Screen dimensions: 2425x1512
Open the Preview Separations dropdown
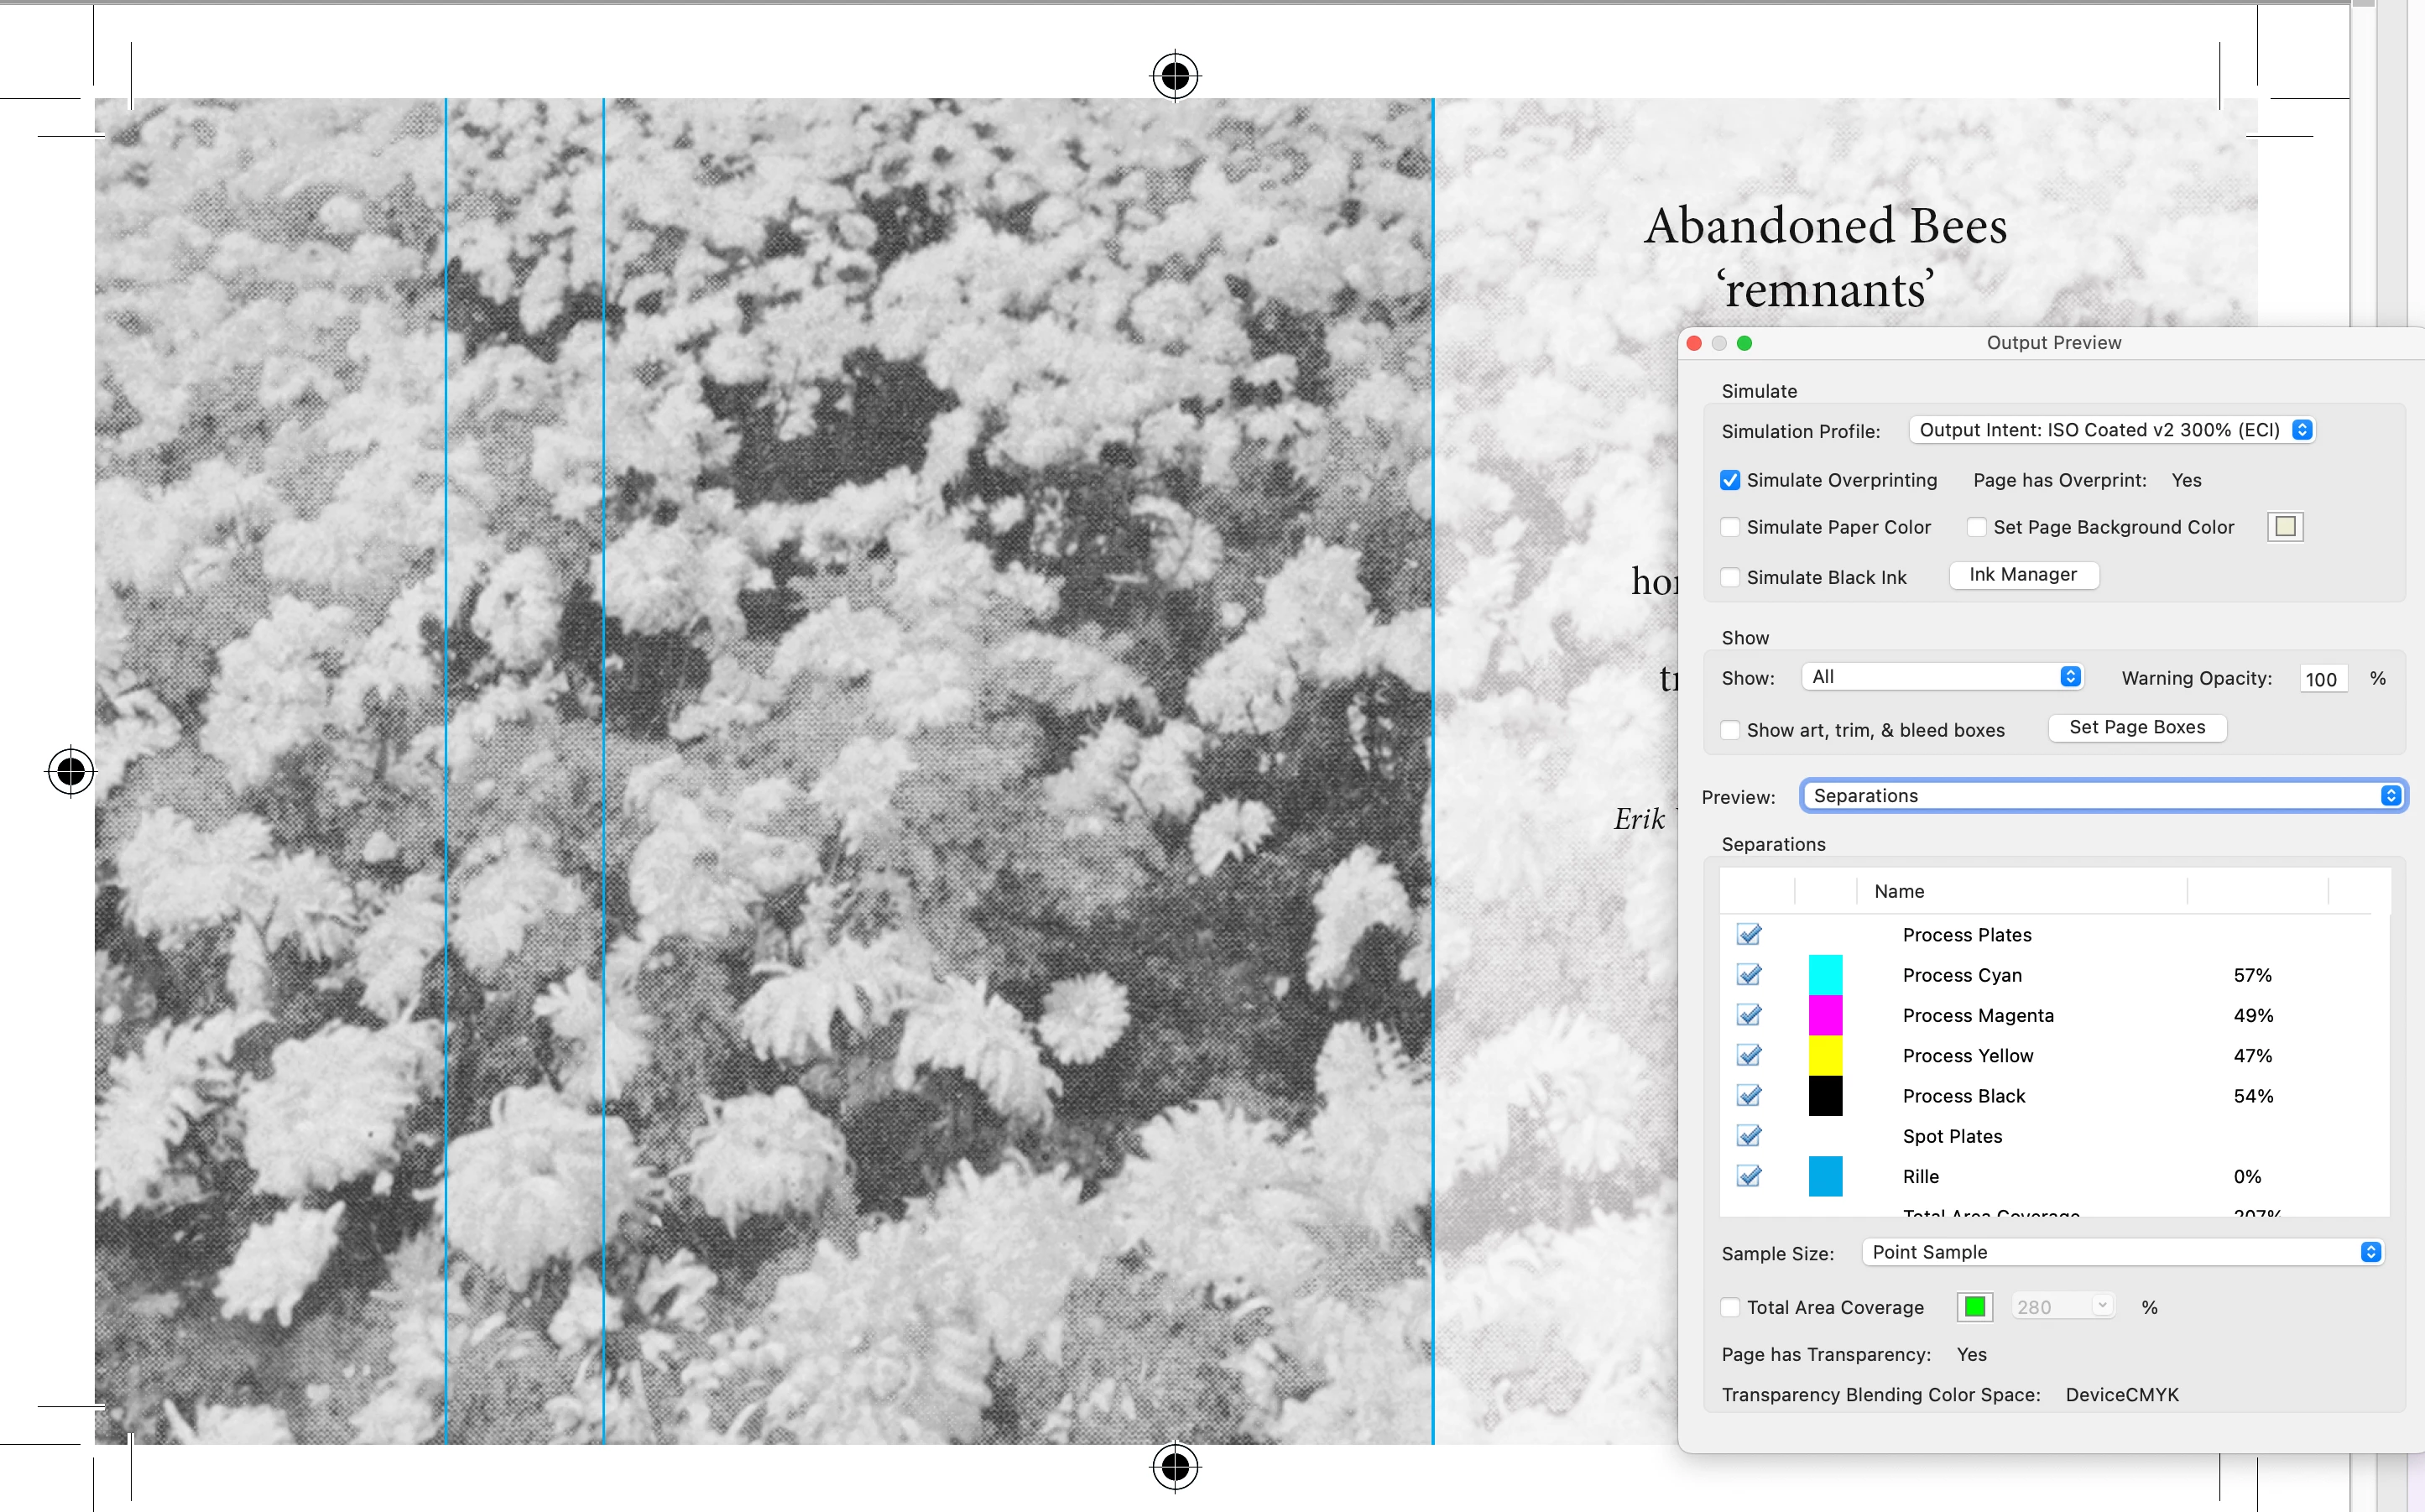[2103, 796]
